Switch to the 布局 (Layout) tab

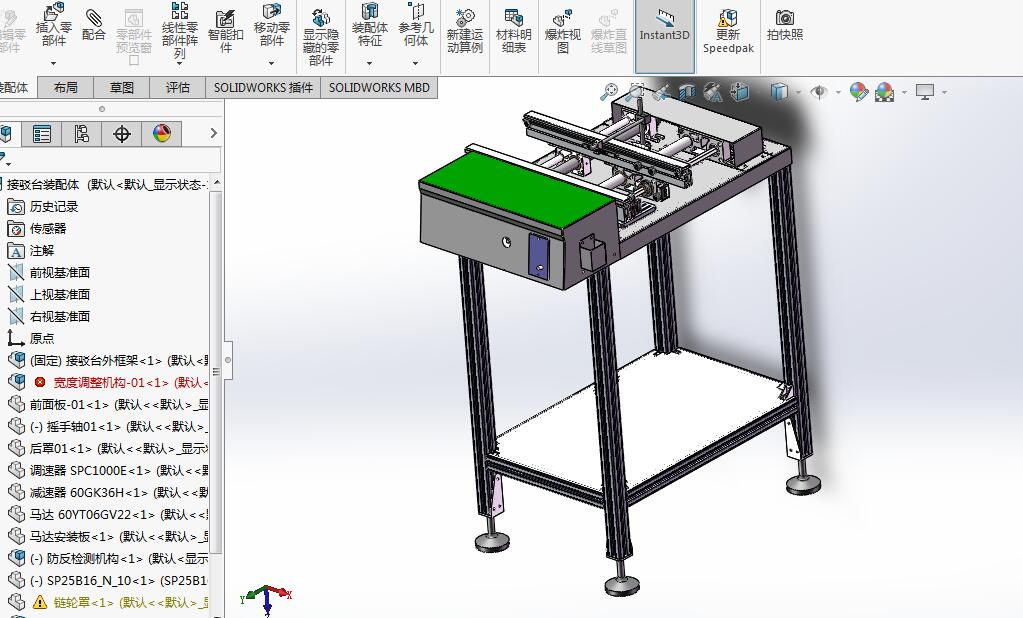click(65, 87)
